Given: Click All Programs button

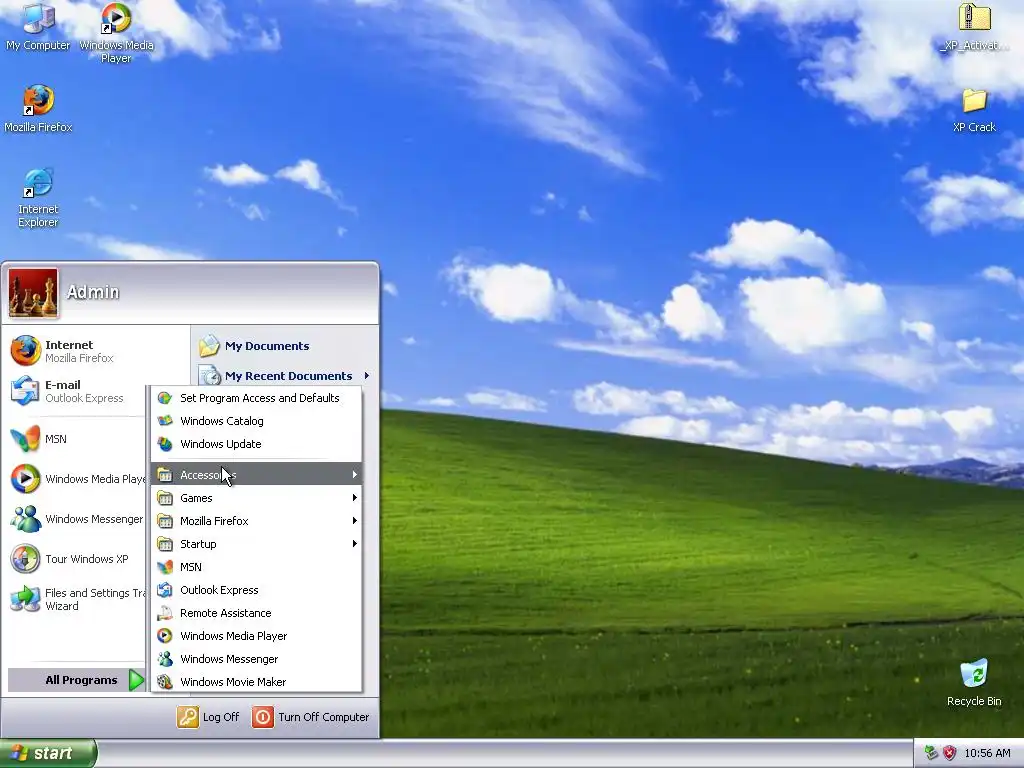Looking at the screenshot, I should tap(76, 680).
